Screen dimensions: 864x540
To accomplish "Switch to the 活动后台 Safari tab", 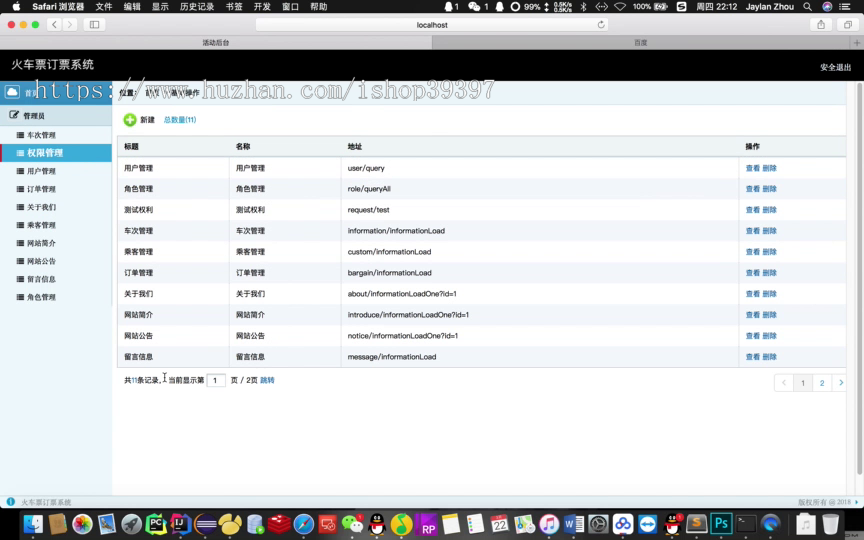I will [x=216, y=42].
